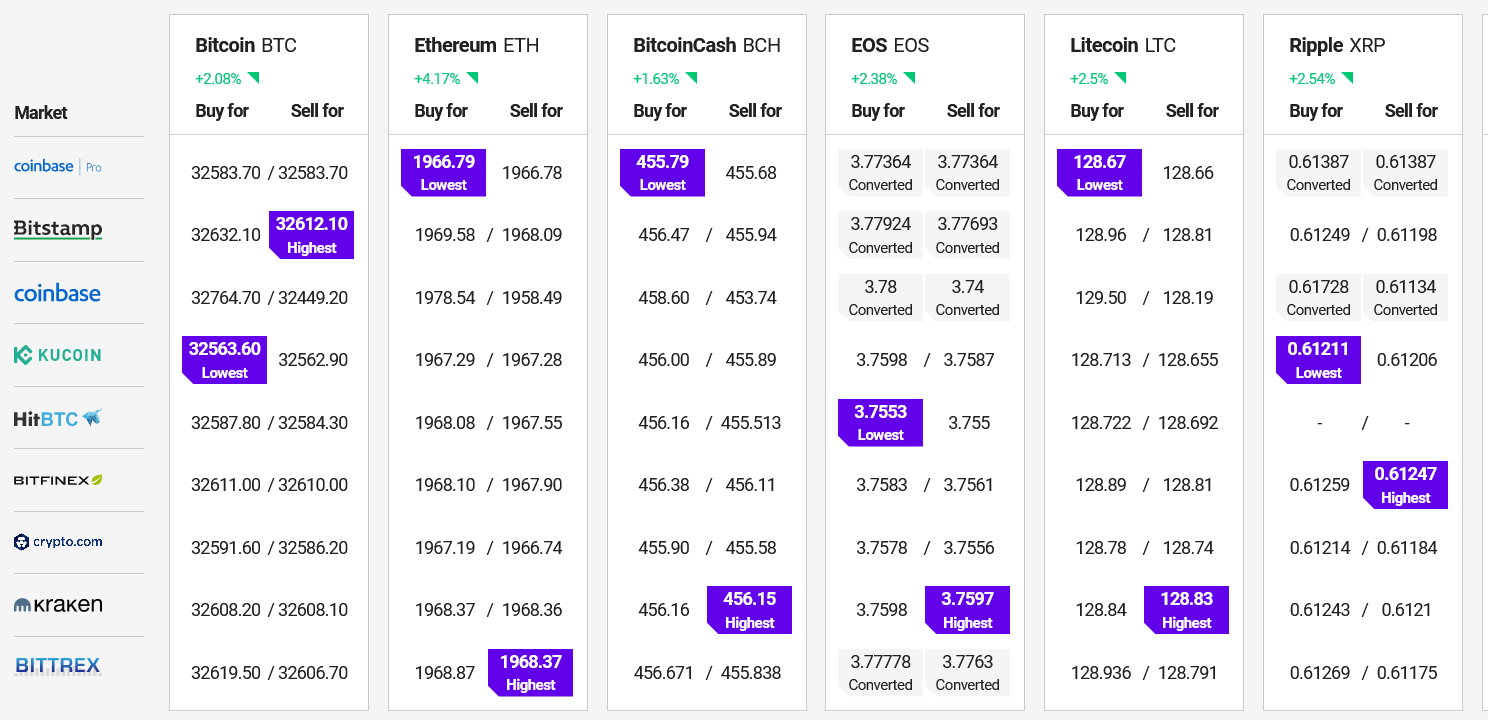Select Bitcoin lowest buy price 32563.60
The width and height of the screenshot is (1488, 720).
pos(224,360)
